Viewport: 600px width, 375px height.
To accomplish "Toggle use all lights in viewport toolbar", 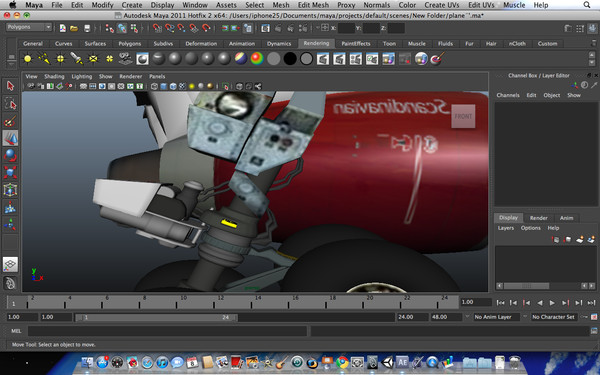I will [x=192, y=86].
